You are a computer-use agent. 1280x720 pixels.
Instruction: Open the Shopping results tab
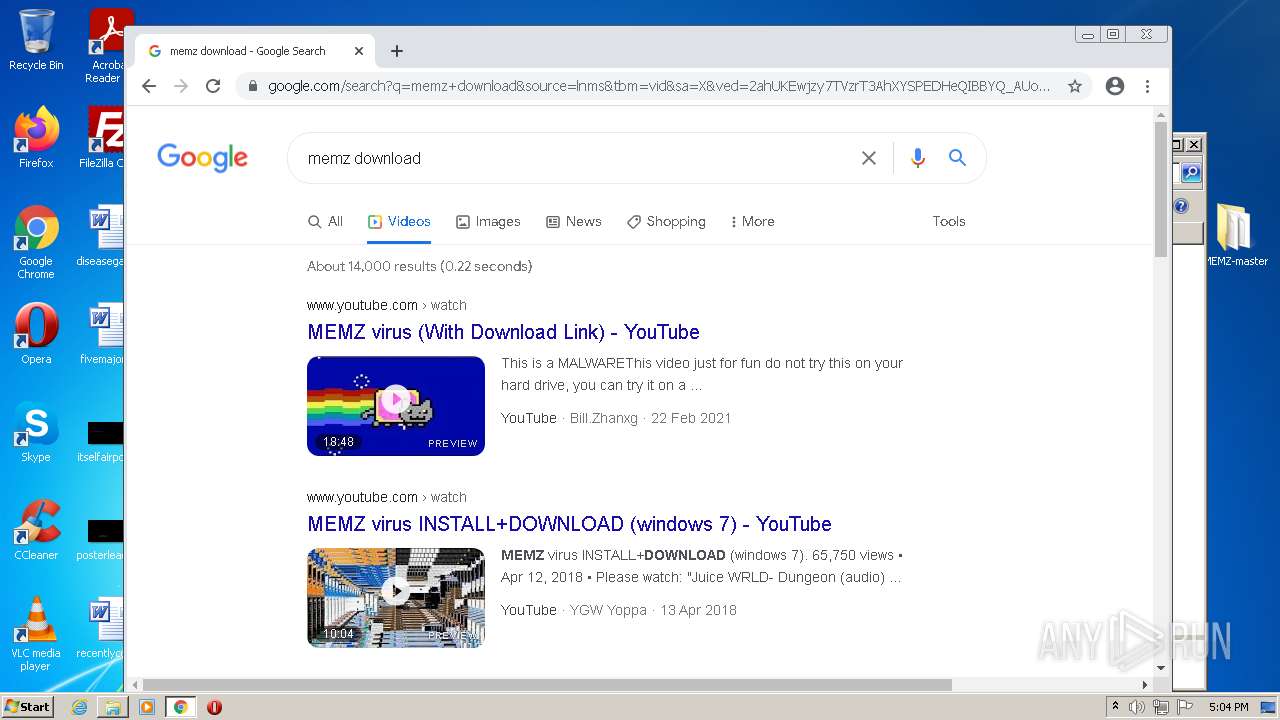(666, 222)
